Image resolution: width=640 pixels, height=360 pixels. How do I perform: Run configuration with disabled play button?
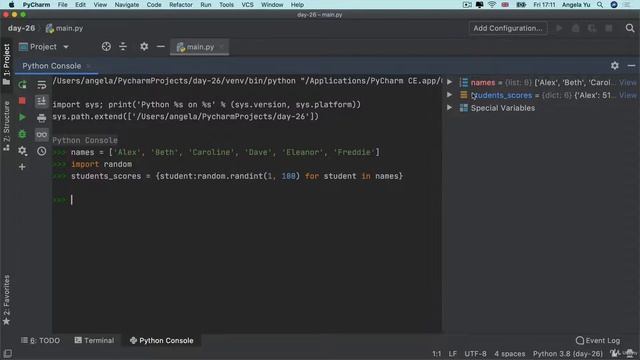tap(559, 28)
